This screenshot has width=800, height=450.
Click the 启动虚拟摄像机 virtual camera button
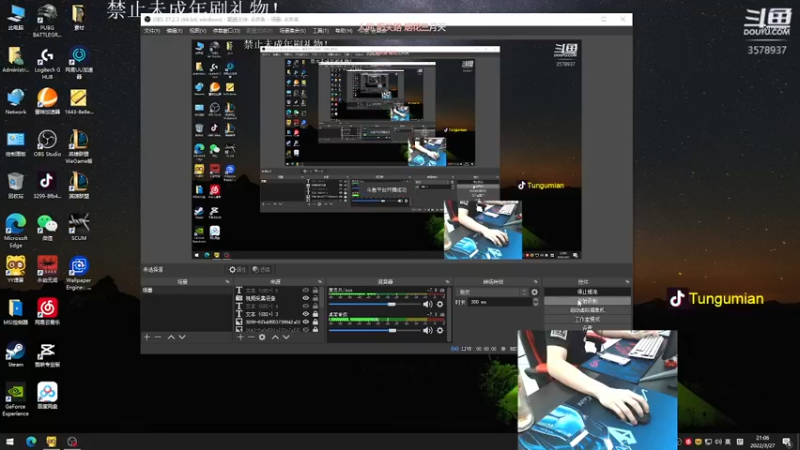click(x=587, y=310)
